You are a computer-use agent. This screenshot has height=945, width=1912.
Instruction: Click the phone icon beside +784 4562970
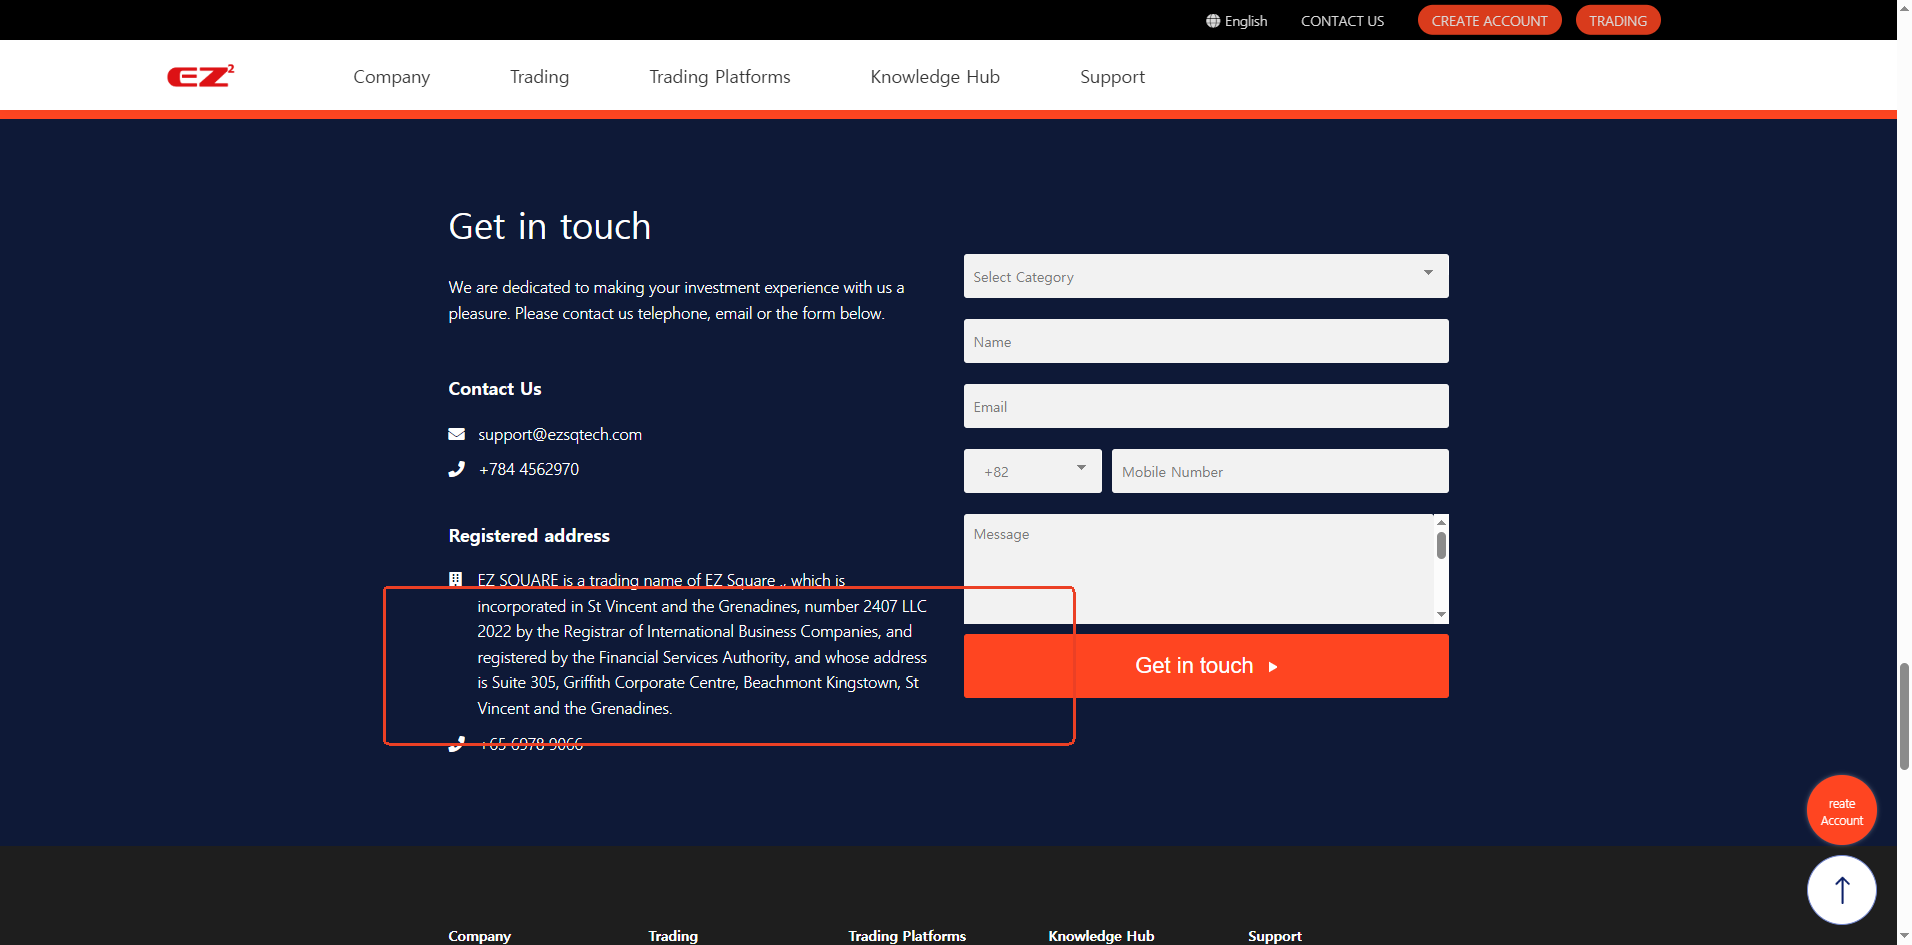pos(457,469)
